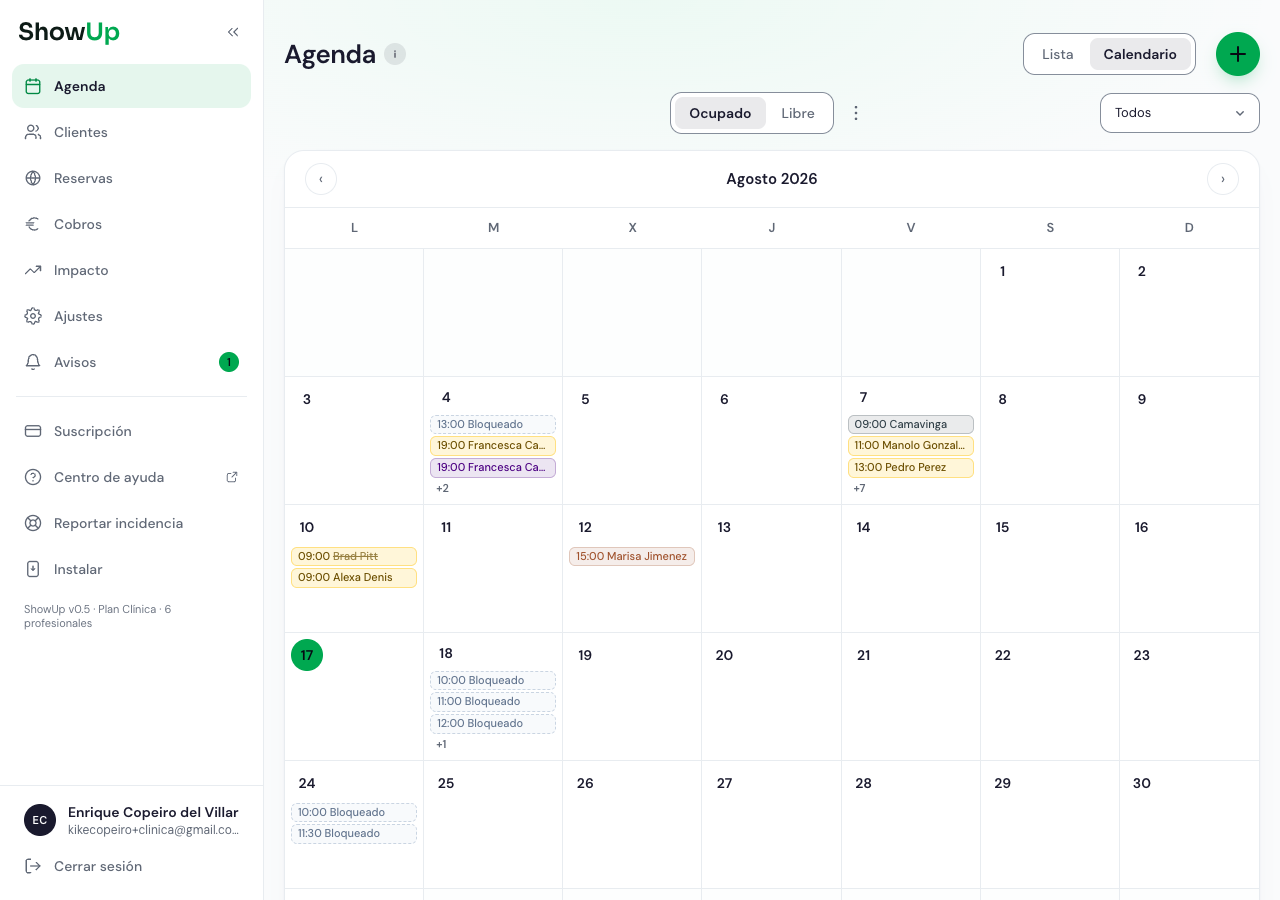Click the ShowUp logo
The width and height of the screenshot is (1280, 900).
tap(69, 32)
